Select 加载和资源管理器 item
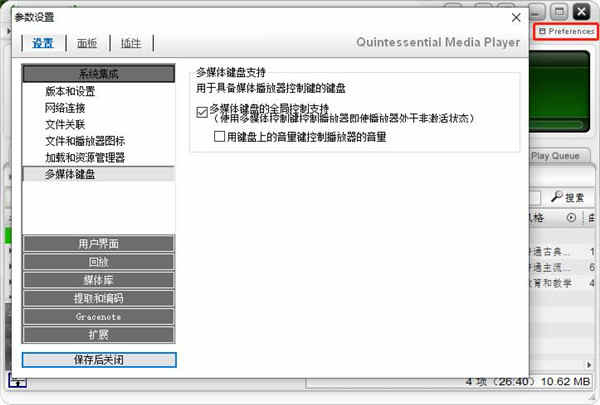This screenshot has width=600, height=405. click(x=85, y=157)
